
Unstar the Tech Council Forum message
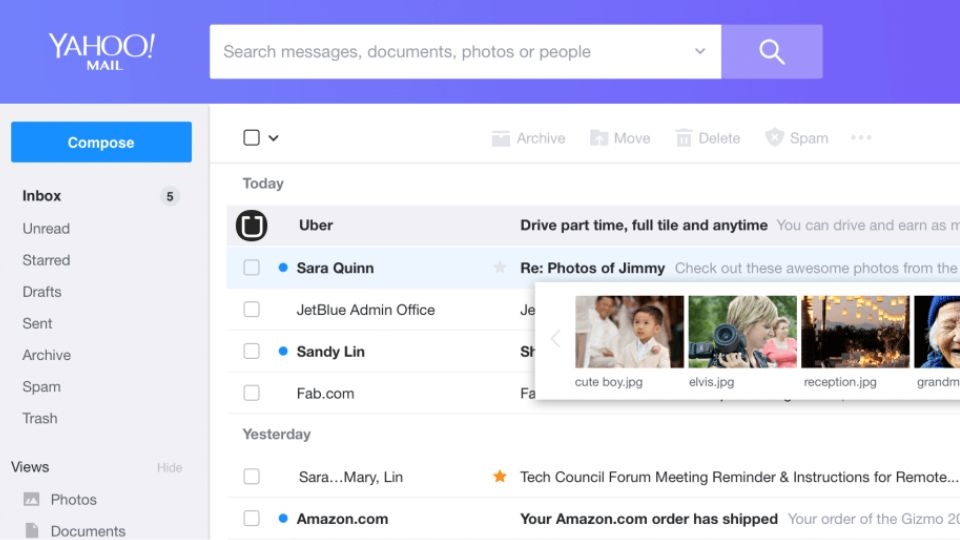pos(500,476)
